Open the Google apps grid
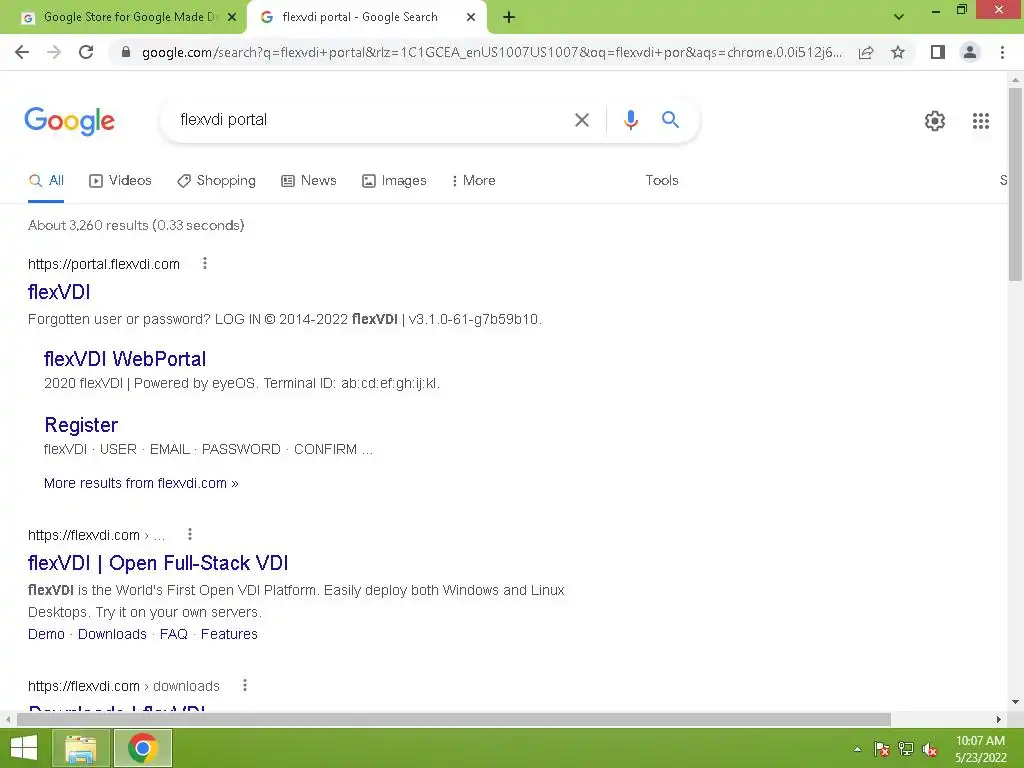This screenshot has height=768, width=1024. pos(981,121)
